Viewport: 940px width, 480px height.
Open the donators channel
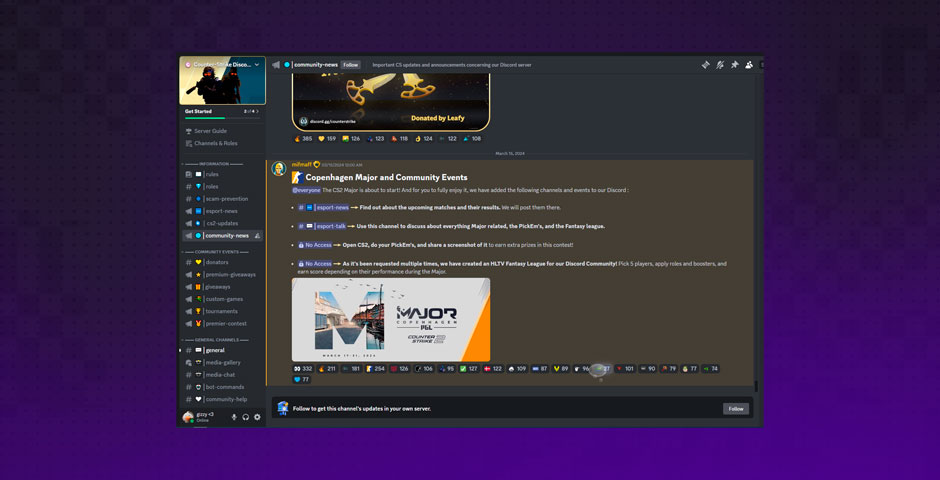(222, 262)
